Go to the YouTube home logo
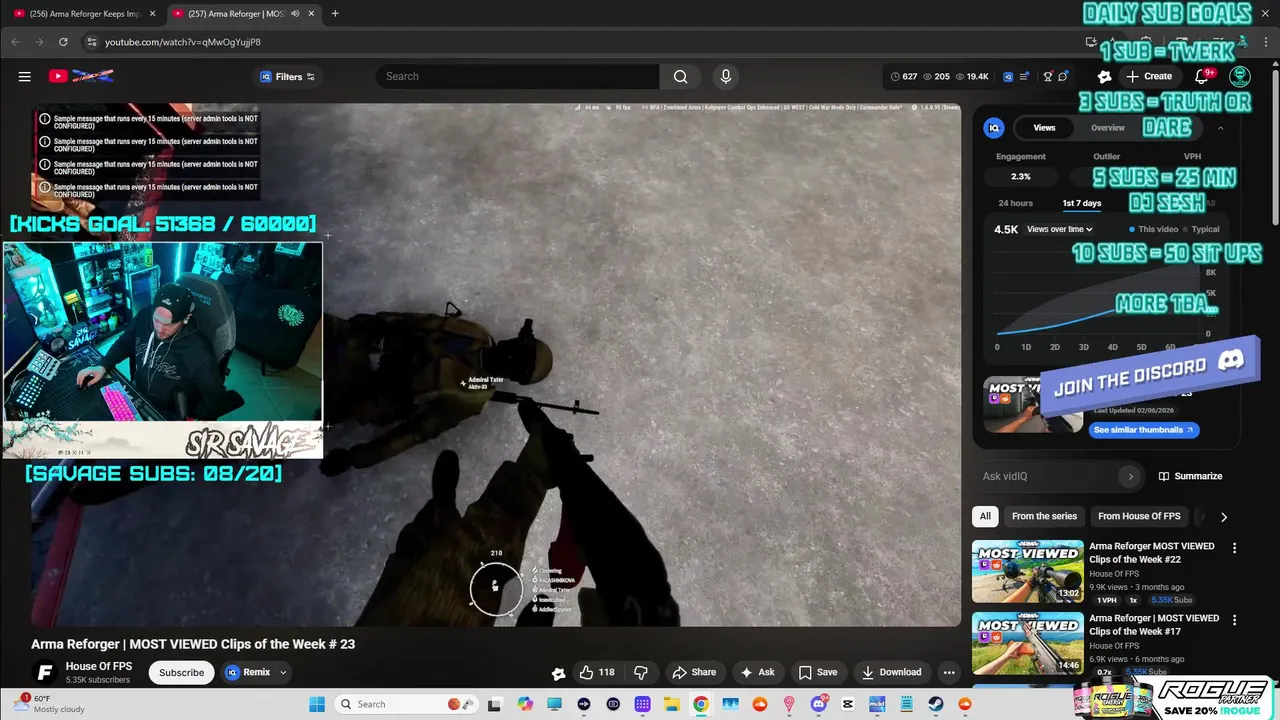This screenshot has width=1280, height=720. click(81, 76)
